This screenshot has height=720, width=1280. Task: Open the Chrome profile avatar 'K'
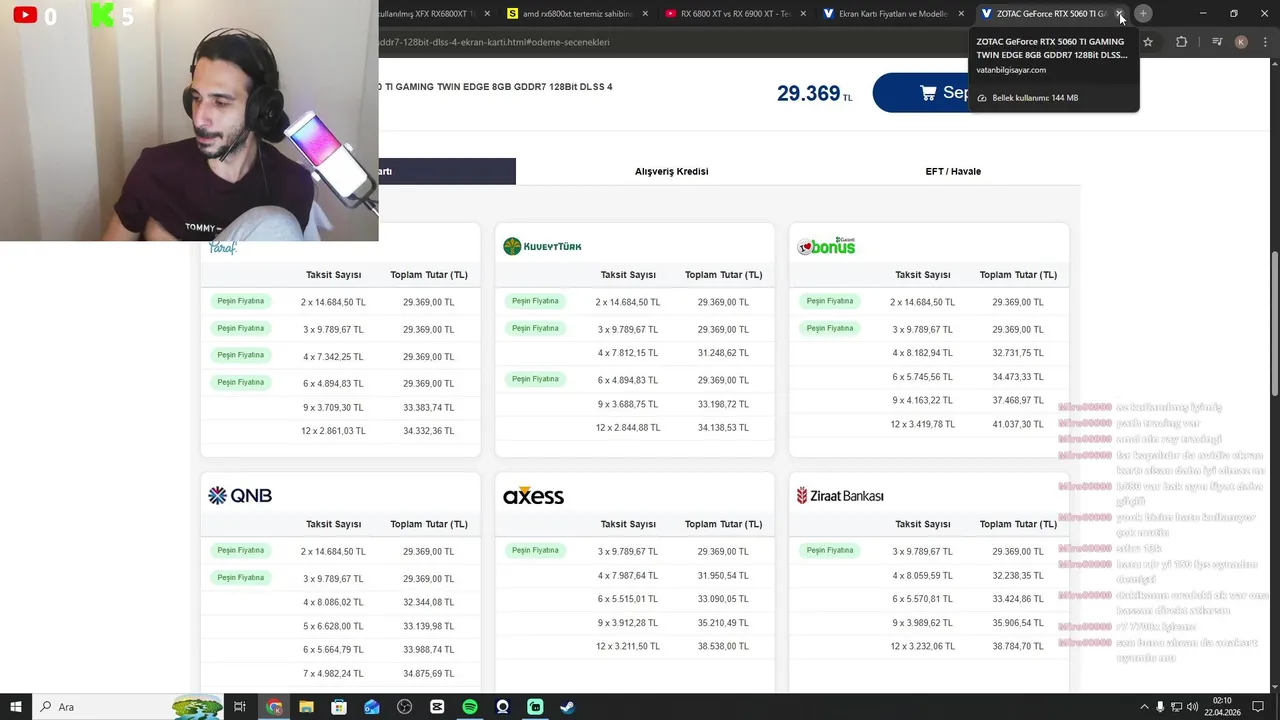(x=1241, y=42)
